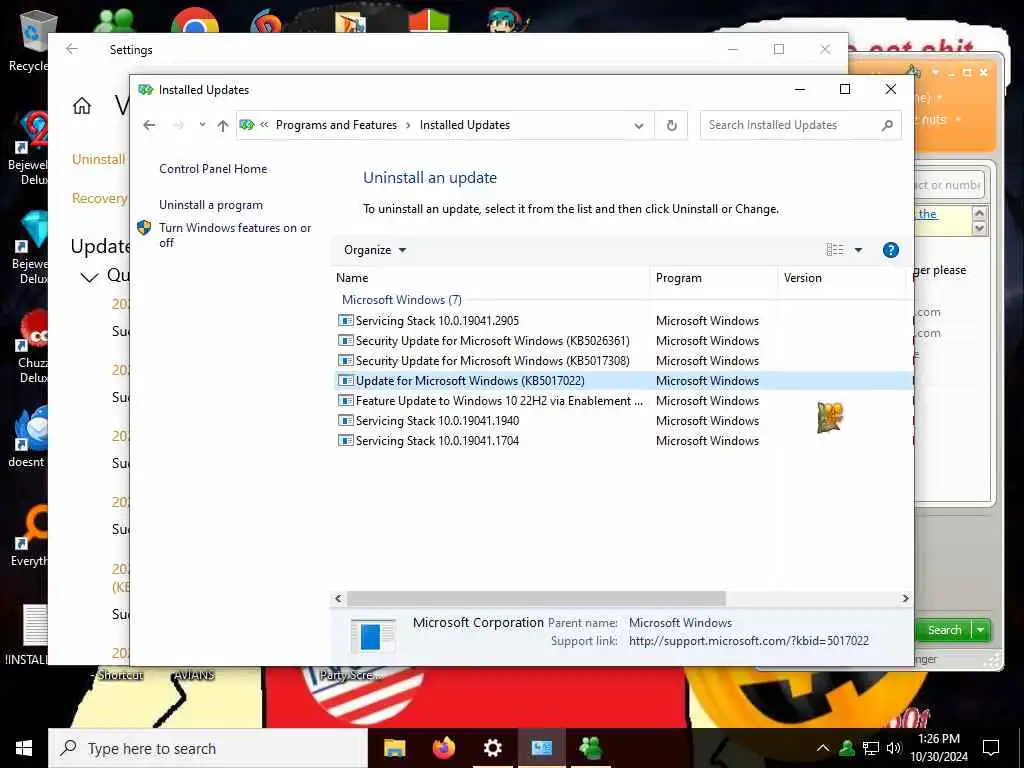Sort by the Version column header
Viewport: 1024px width, 768px height.
[841, 278]
